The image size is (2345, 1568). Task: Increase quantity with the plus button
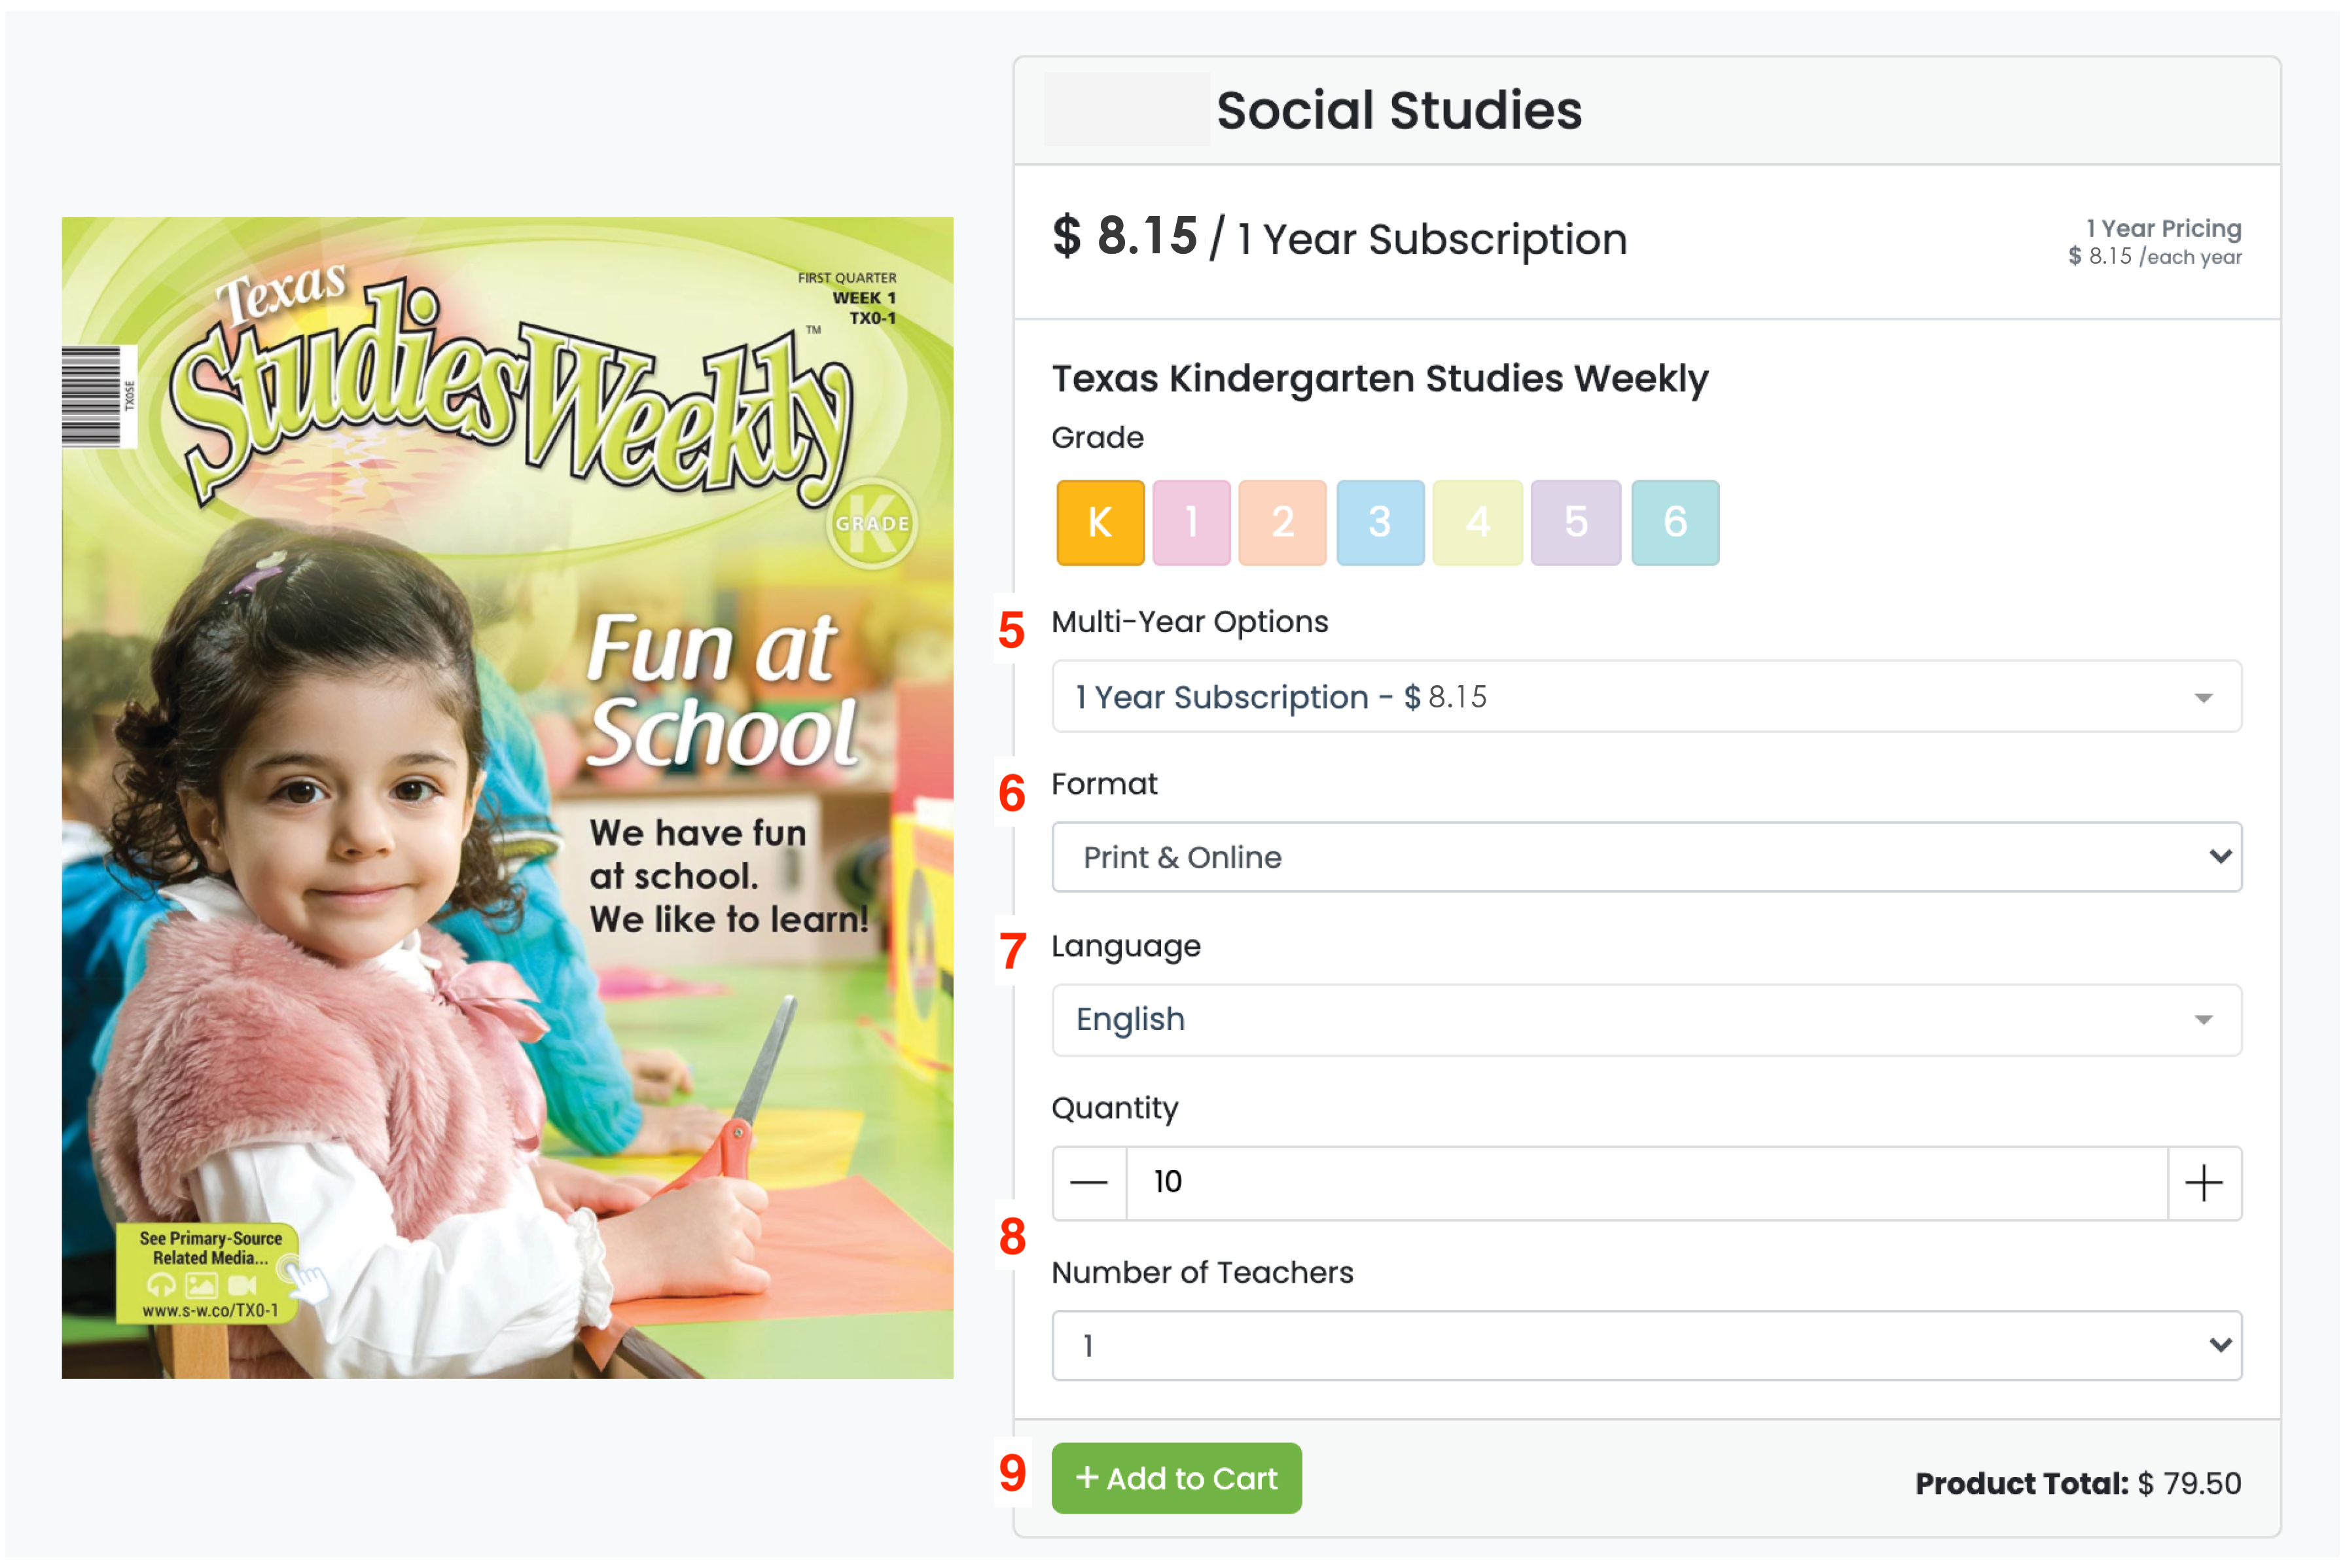(2203, 1183)
